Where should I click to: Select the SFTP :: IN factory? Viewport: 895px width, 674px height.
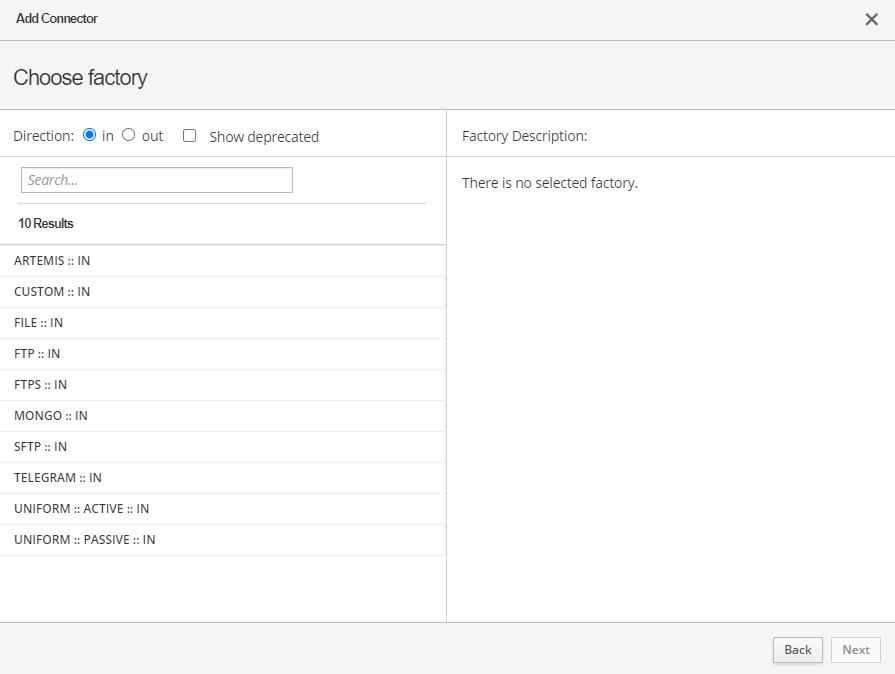click(x=41, y=447)
